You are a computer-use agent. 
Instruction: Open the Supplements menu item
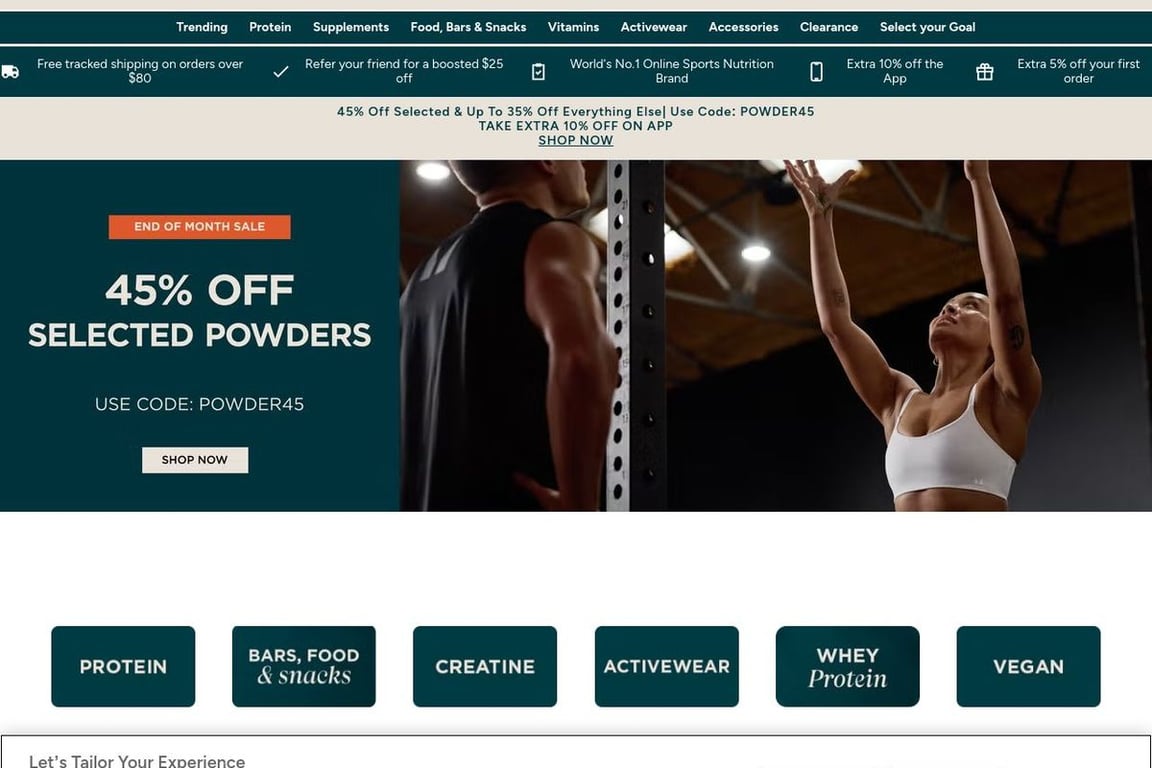(351, 27)
